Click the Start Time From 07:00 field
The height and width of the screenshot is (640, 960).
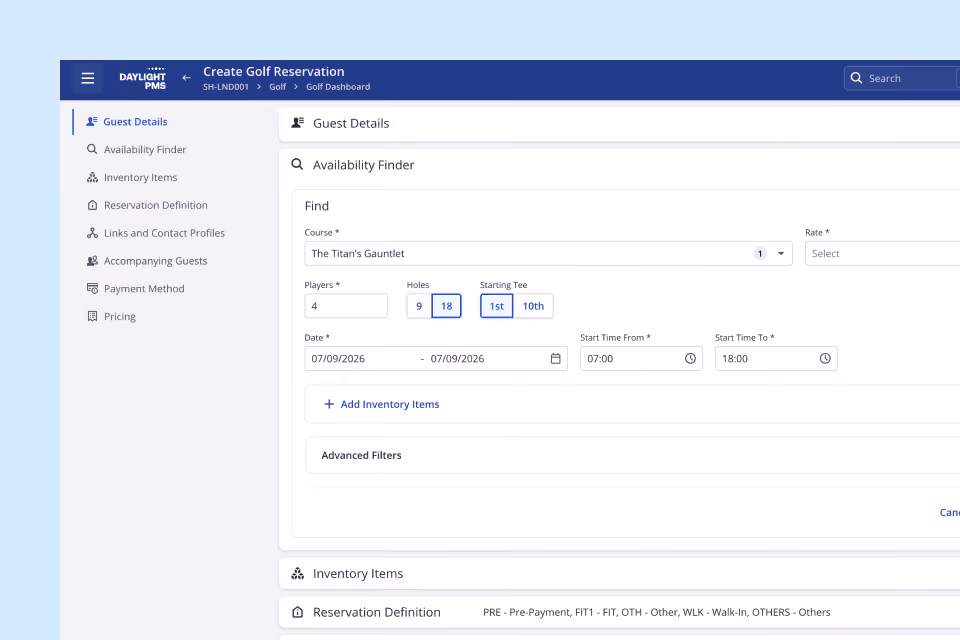(641, 359)
